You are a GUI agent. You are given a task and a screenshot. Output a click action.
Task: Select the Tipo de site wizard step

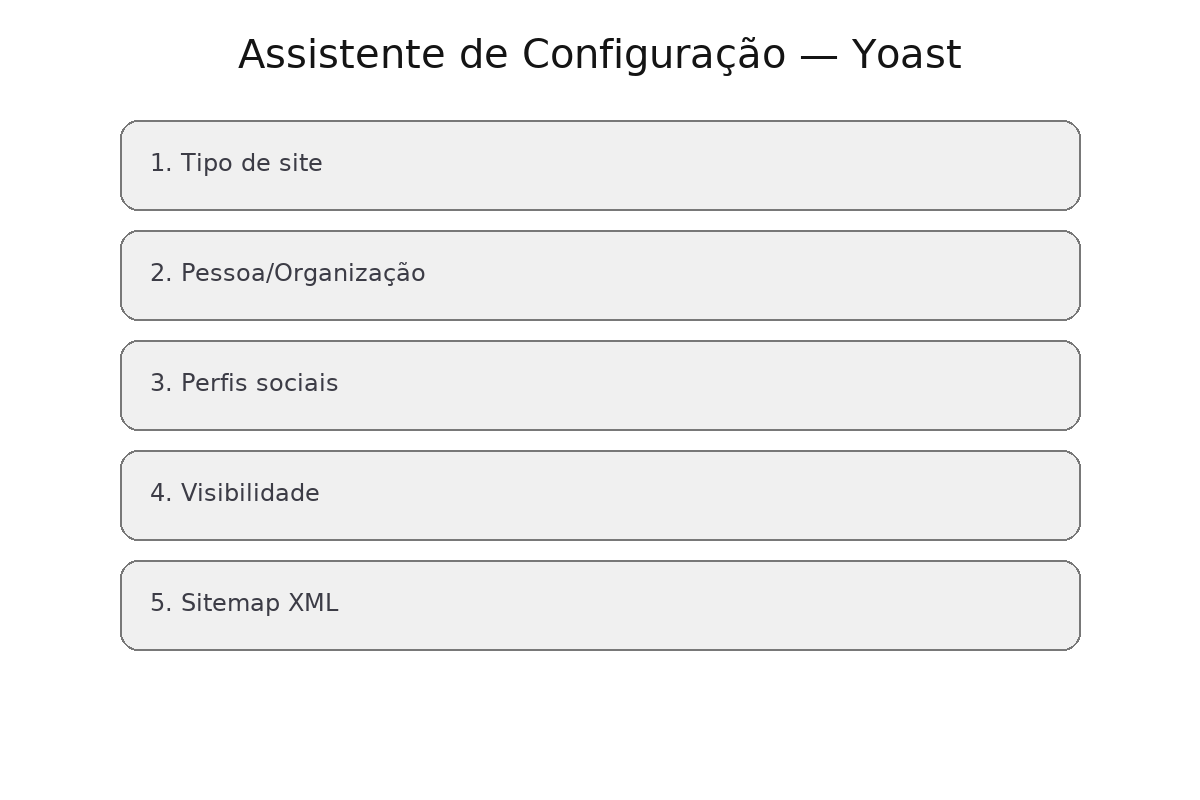pyautogui.click(x=600, y=165)
